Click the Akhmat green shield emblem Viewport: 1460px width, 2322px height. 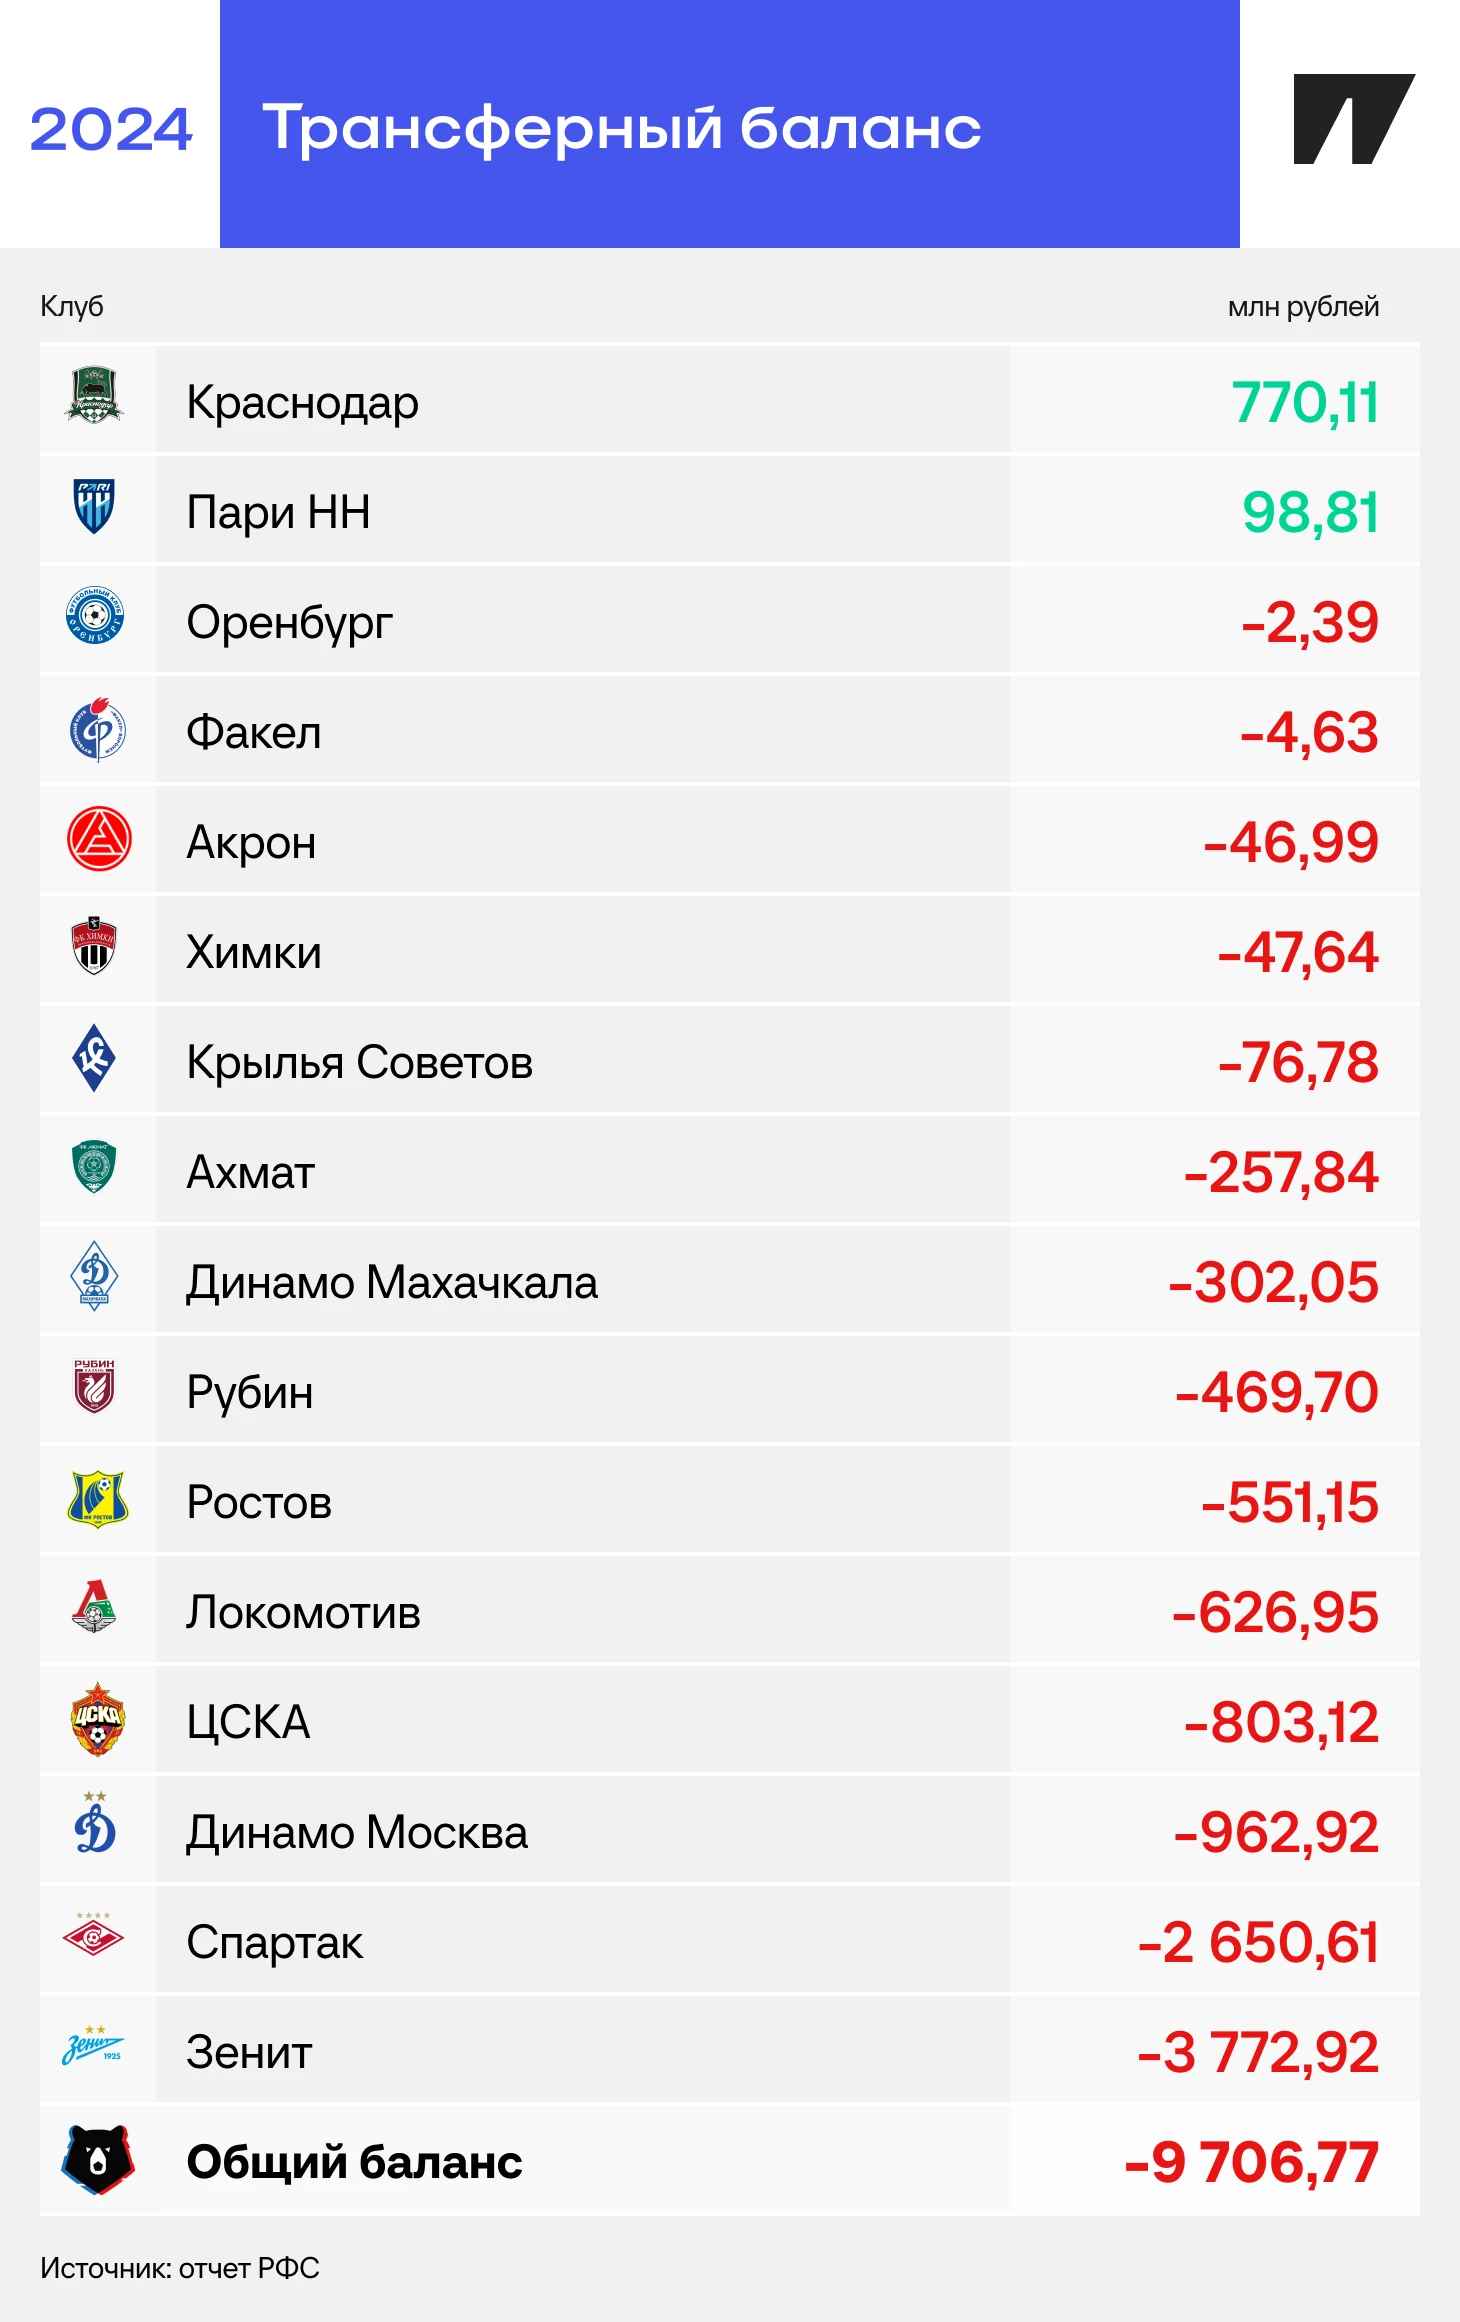tap(94, 1167)
